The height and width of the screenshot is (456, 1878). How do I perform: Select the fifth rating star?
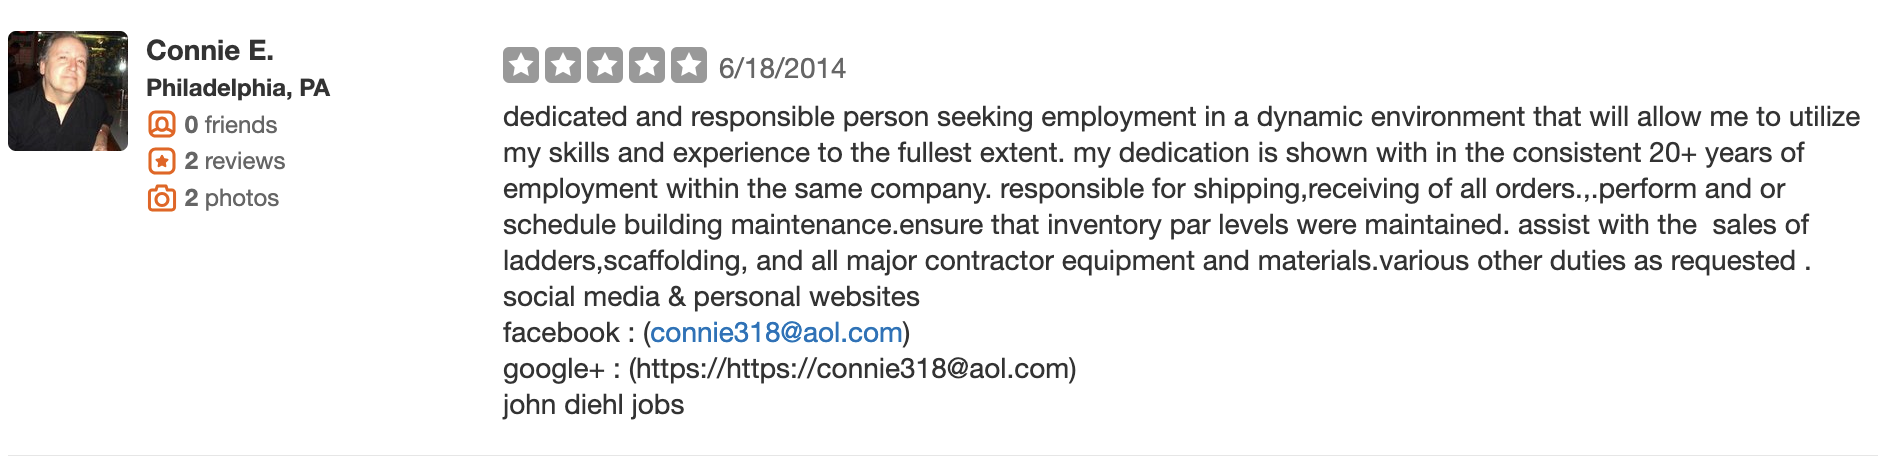pyautogui.click(x=689, y=66)
